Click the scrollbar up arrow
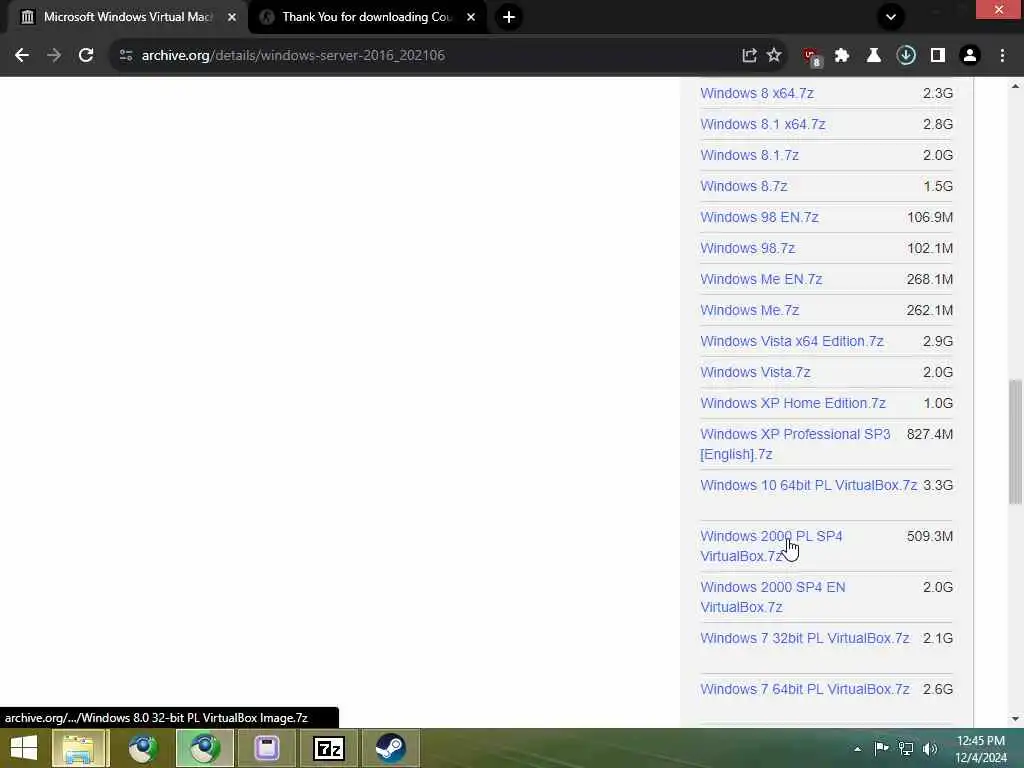 (1015, 86)
